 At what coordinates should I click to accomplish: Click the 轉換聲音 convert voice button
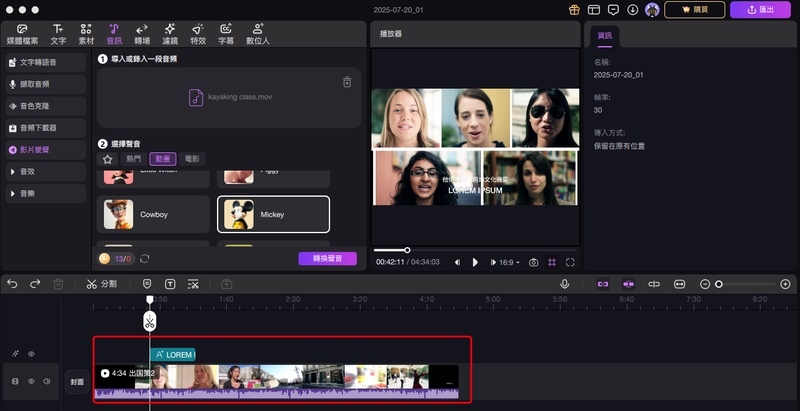[x=328, y=259]
